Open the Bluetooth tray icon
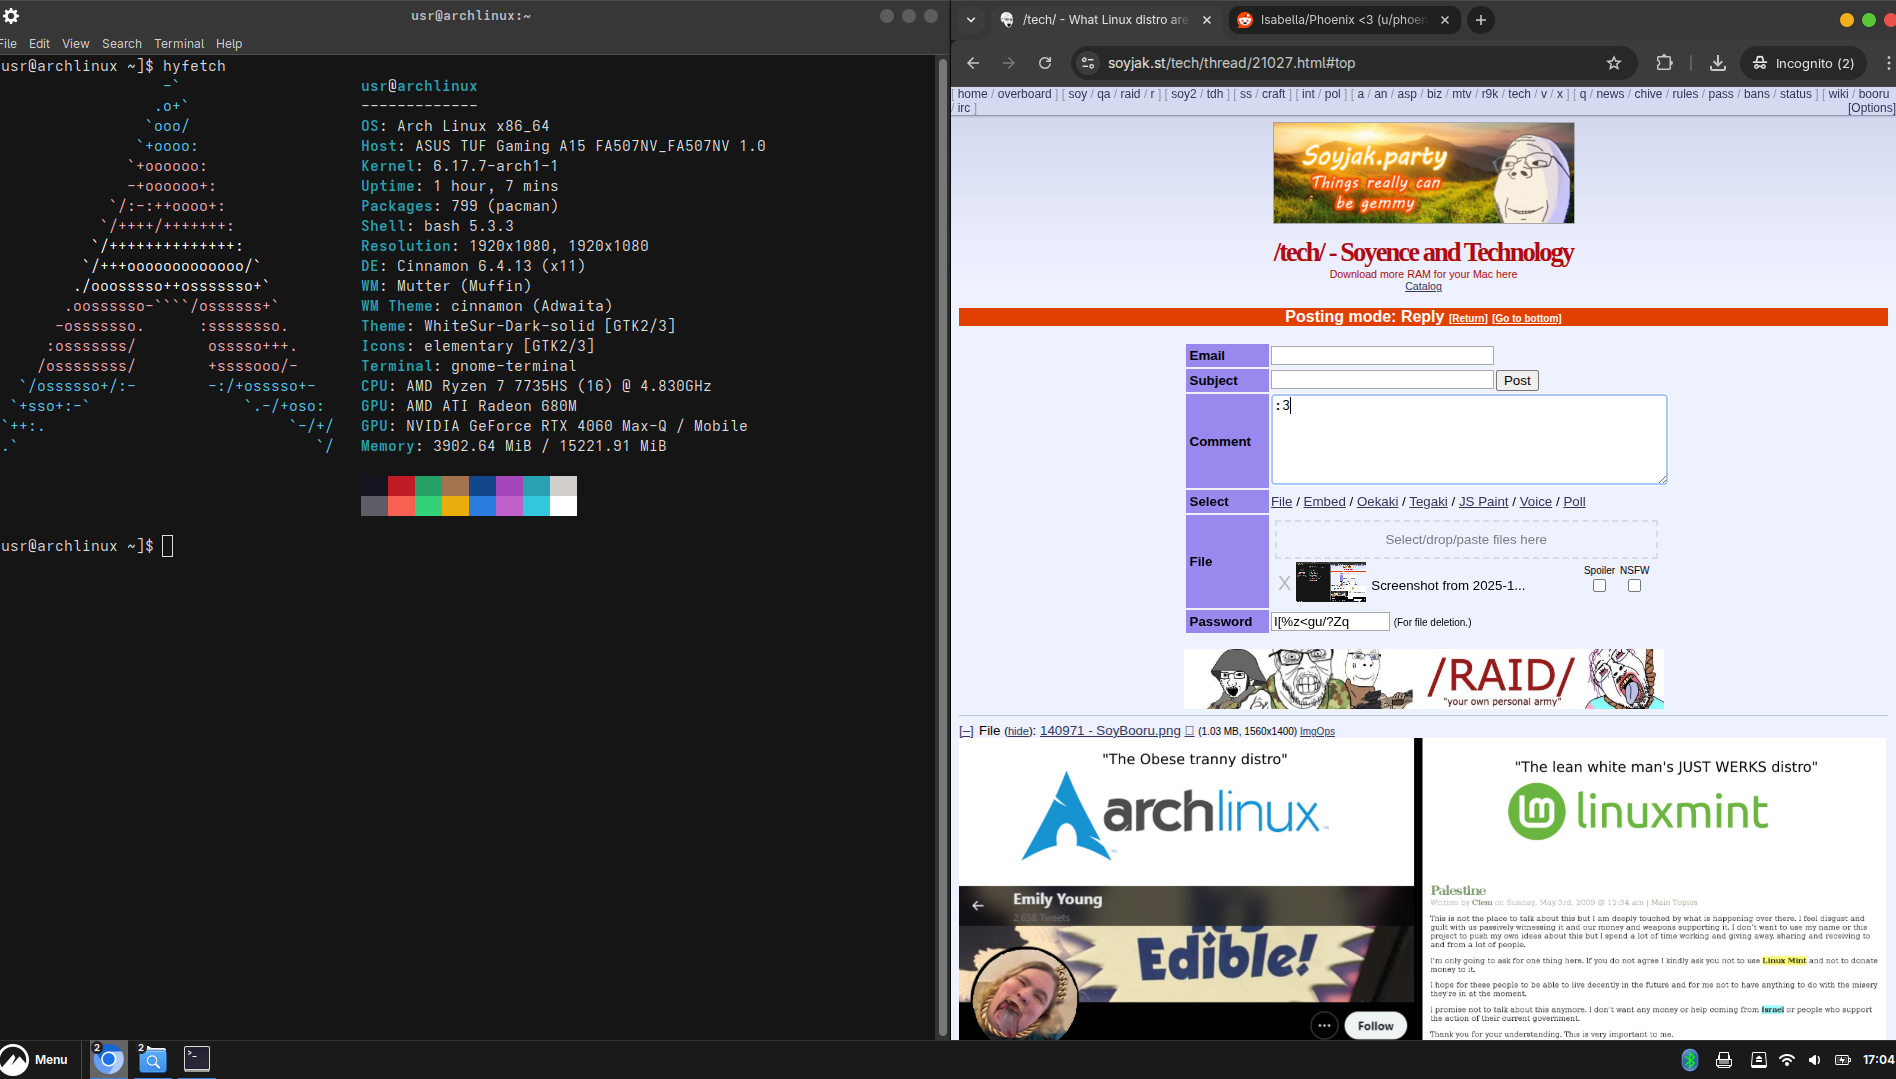 (1690, 1060)
